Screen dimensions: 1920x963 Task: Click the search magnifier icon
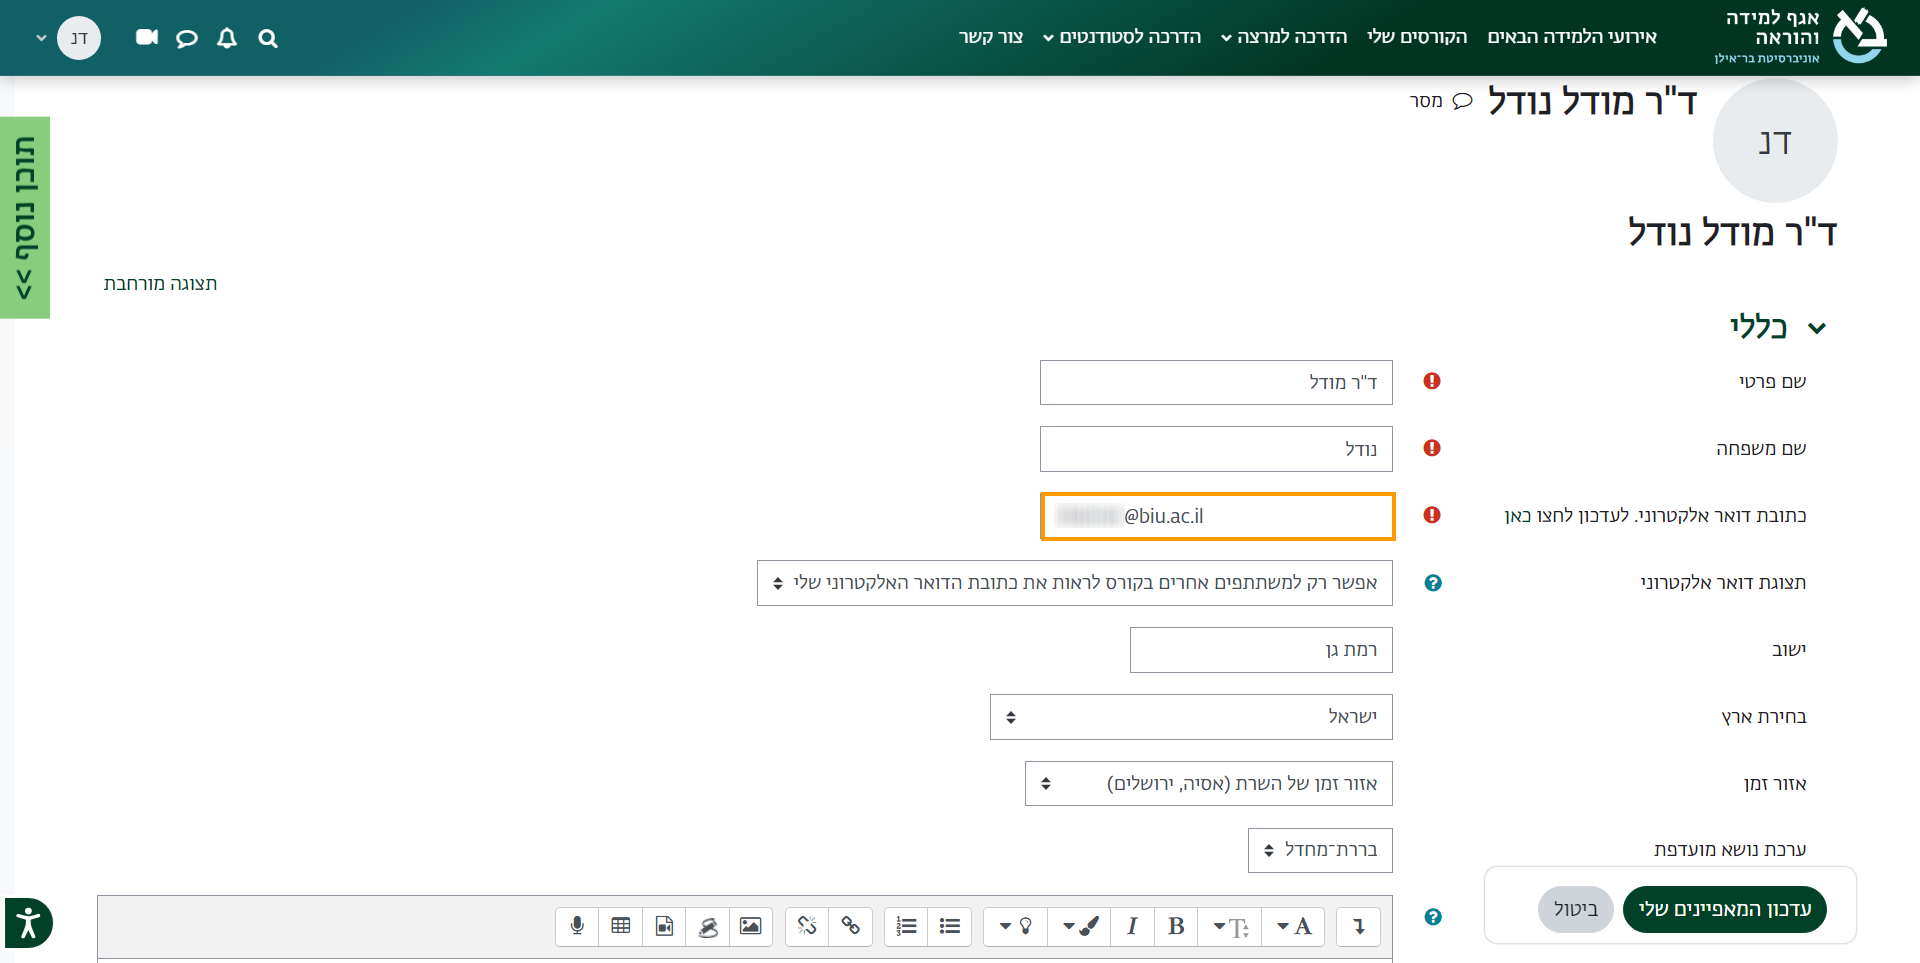click(x=267, y=38)
